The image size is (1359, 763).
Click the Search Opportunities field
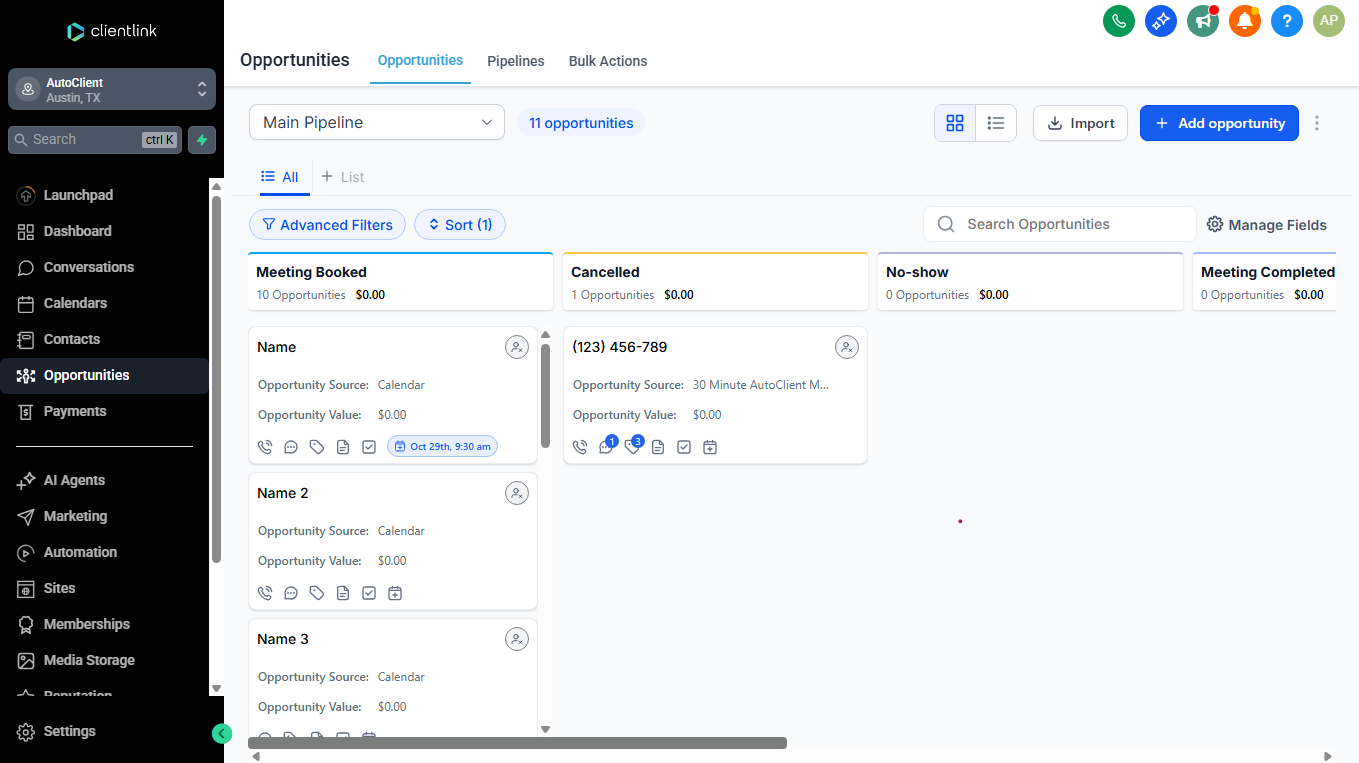point(1070,224)
